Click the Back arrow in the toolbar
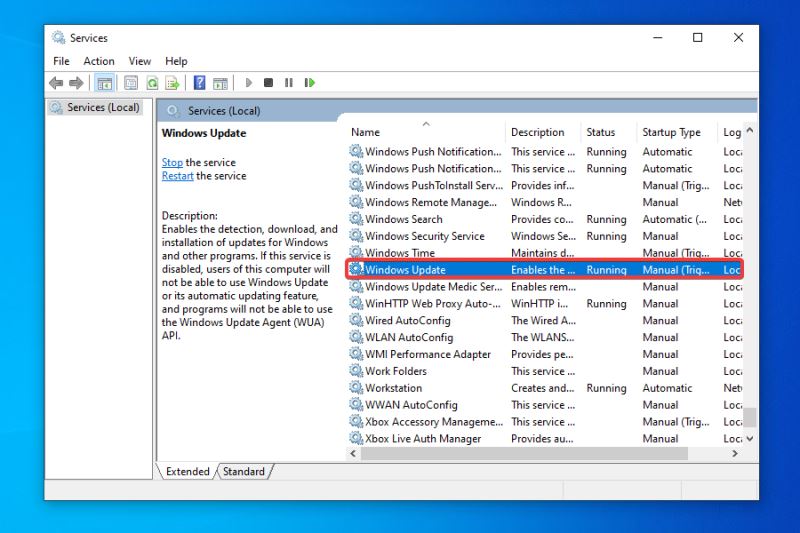800x533 pixels. click(56, 83)
